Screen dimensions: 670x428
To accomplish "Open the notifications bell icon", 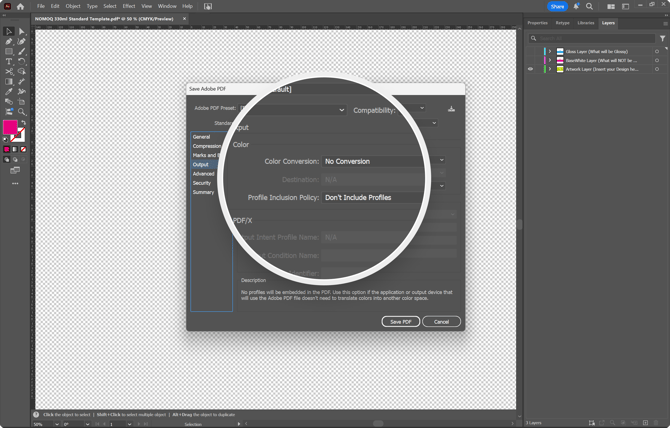I will 576,6.
